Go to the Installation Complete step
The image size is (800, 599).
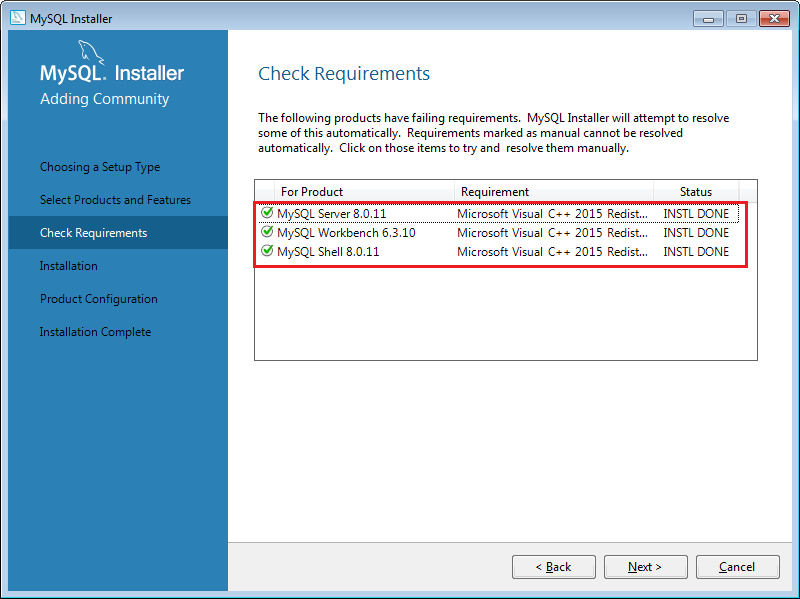[95, 332]
